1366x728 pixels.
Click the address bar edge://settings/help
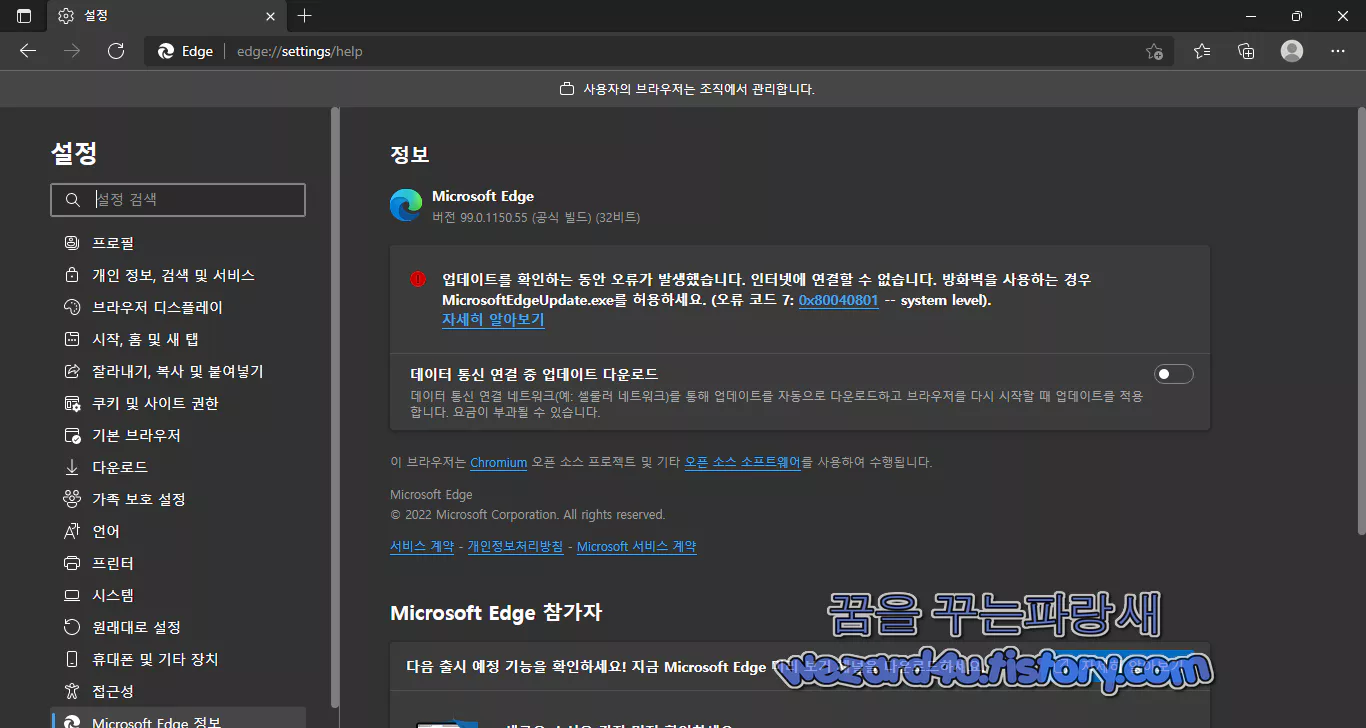658,51
